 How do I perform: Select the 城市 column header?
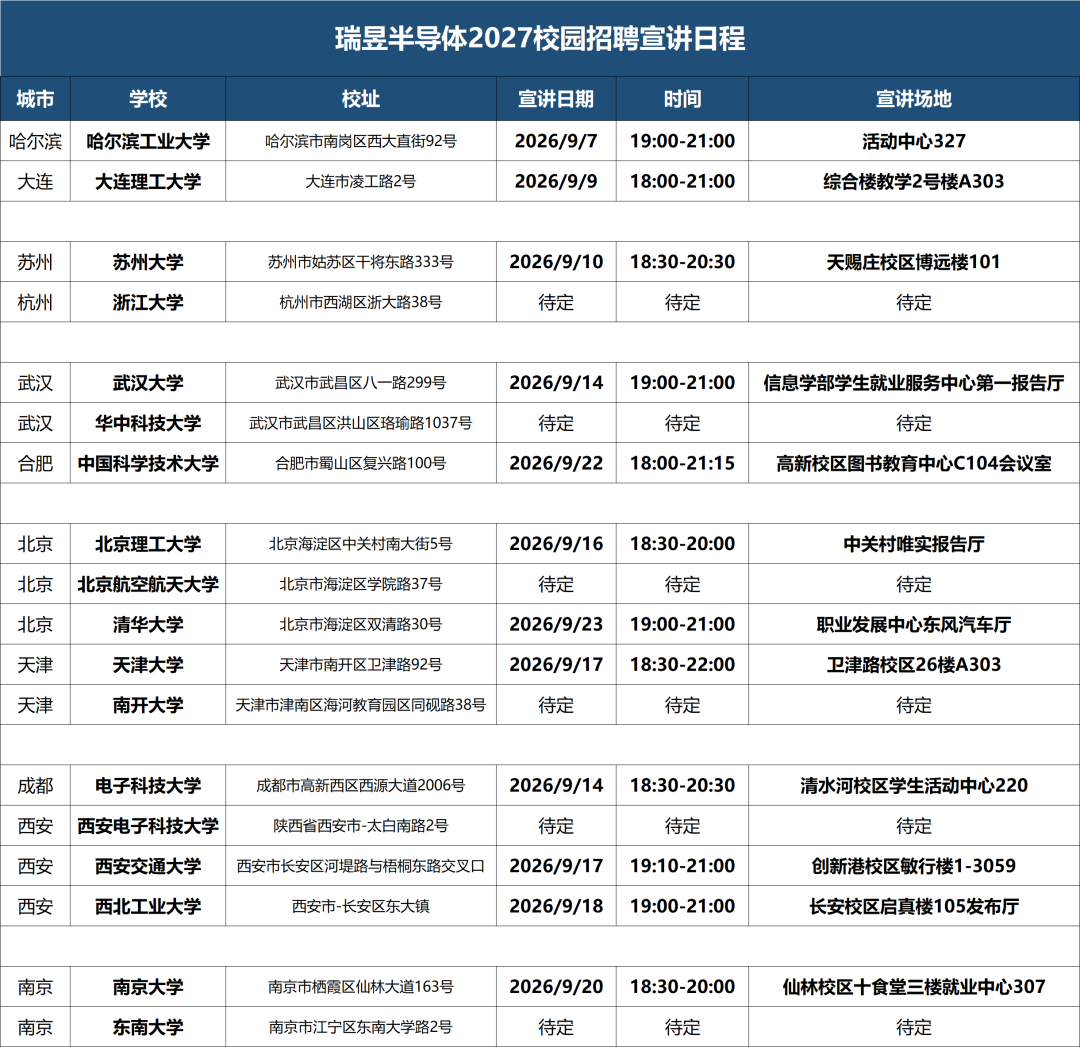coord(35,99)
